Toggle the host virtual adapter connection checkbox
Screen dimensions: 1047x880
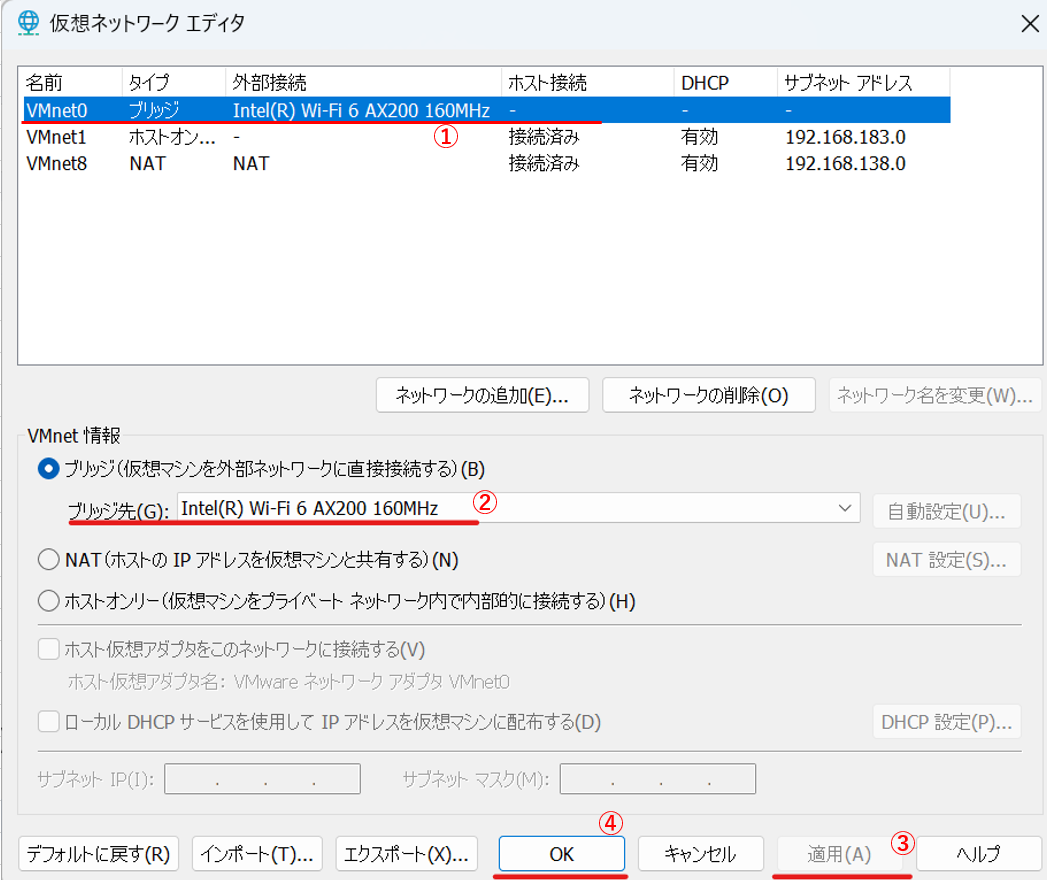[48, 649]
